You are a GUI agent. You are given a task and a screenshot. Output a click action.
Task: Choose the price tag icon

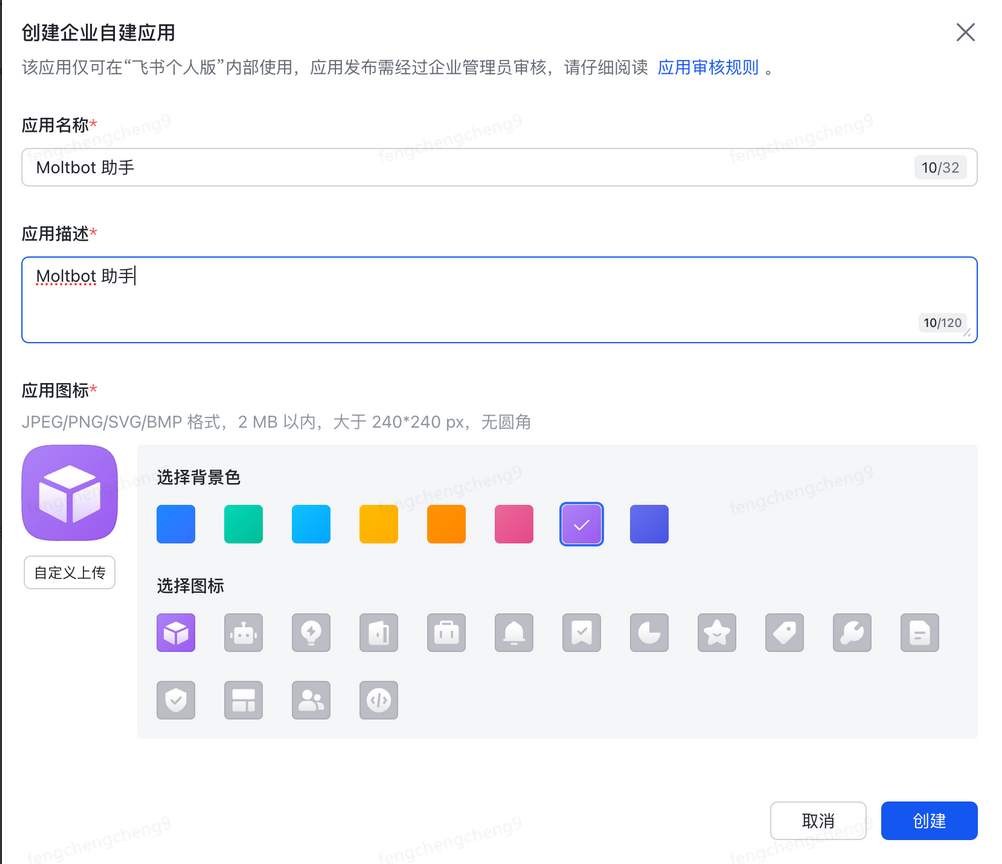784,633
